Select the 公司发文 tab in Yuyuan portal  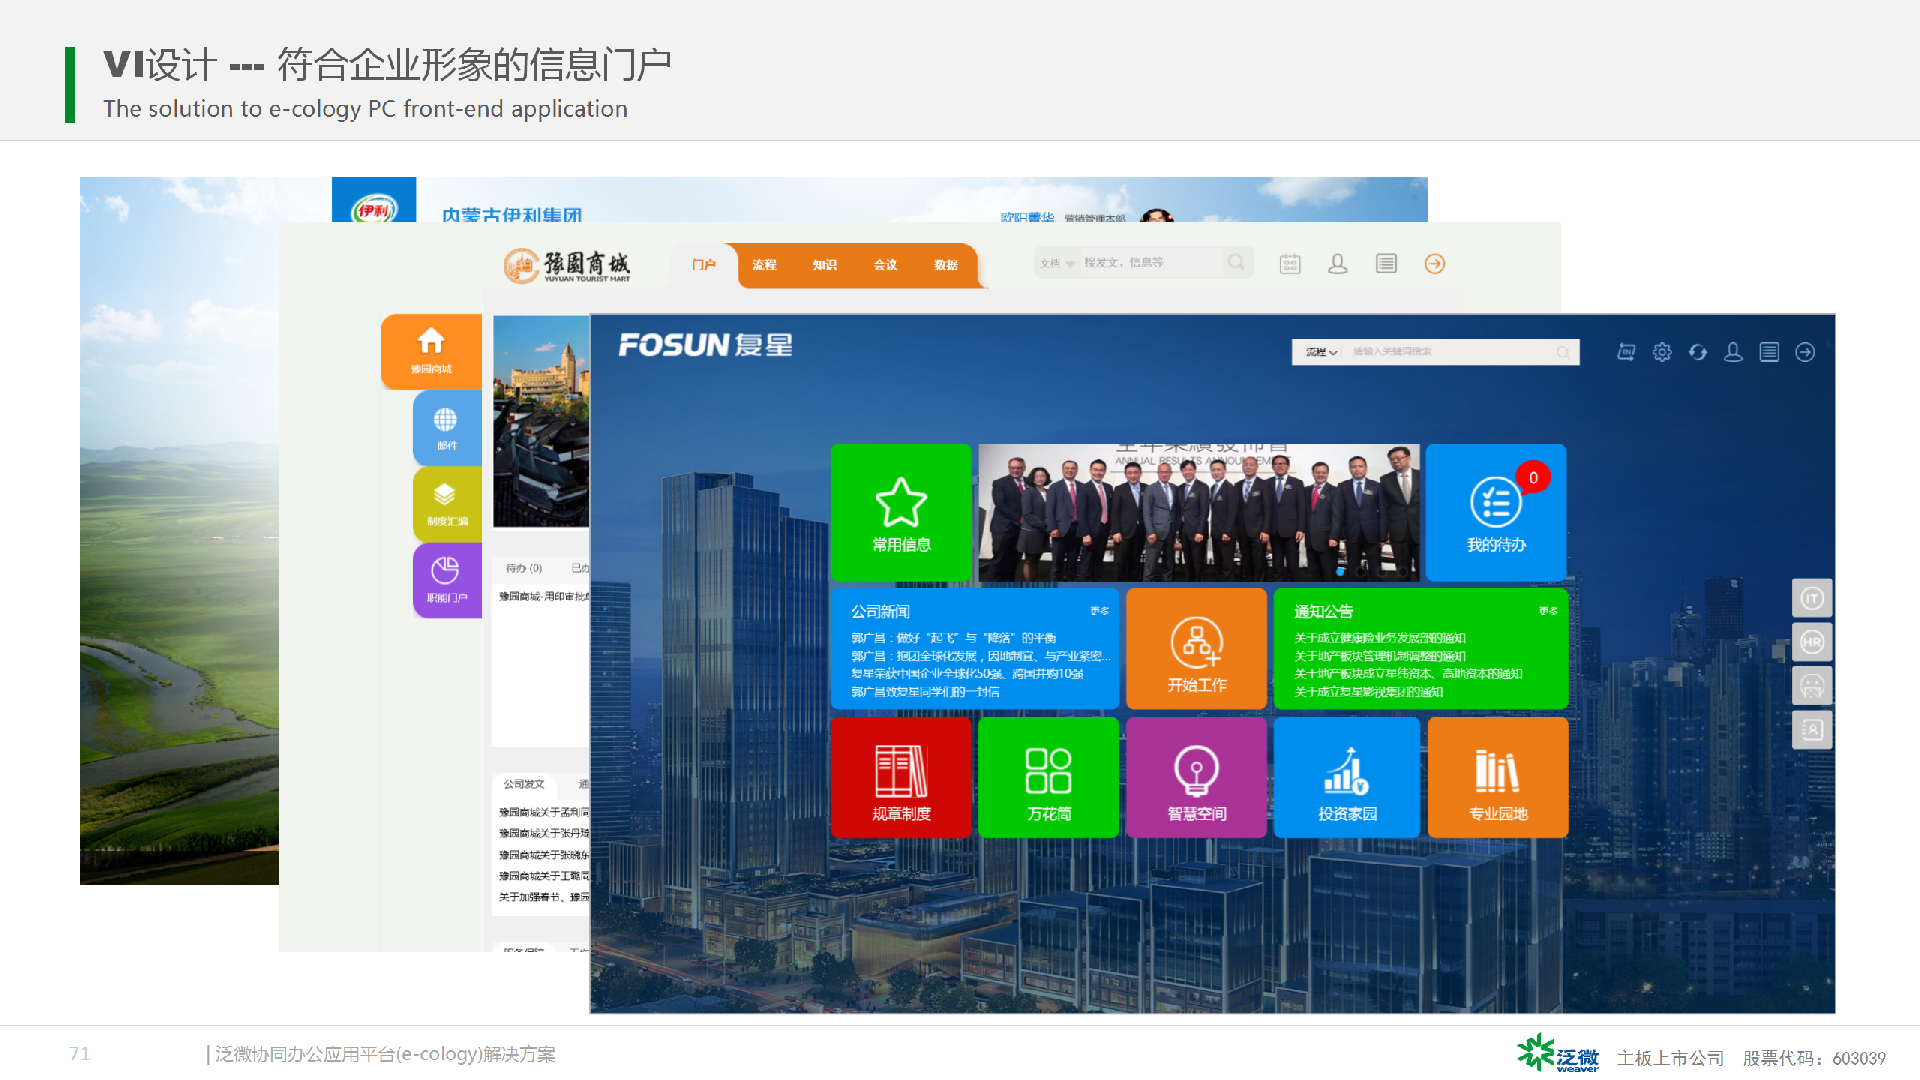524,784
